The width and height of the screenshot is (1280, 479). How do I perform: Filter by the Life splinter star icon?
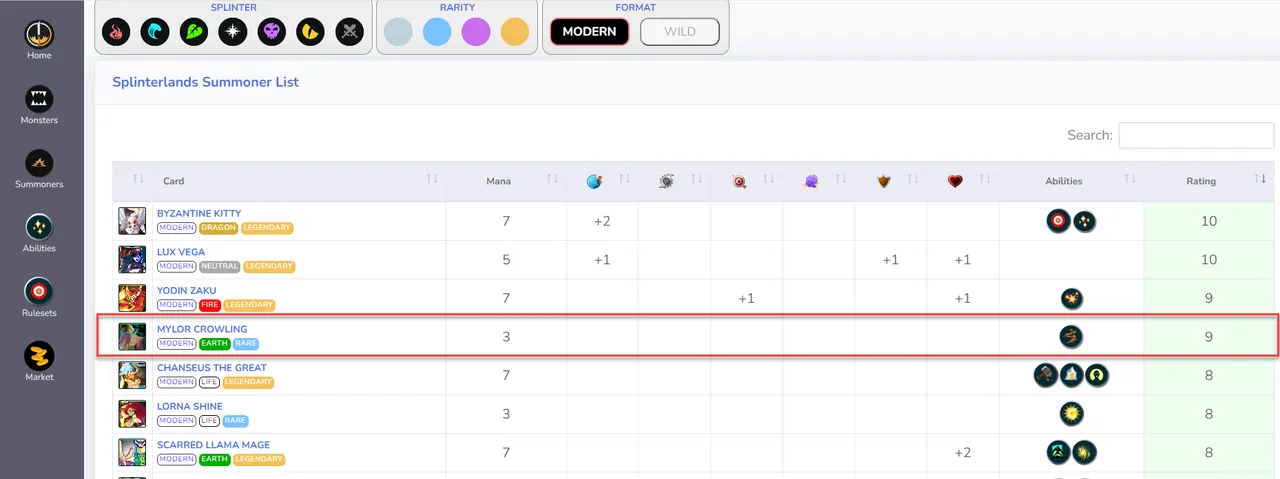233,33
